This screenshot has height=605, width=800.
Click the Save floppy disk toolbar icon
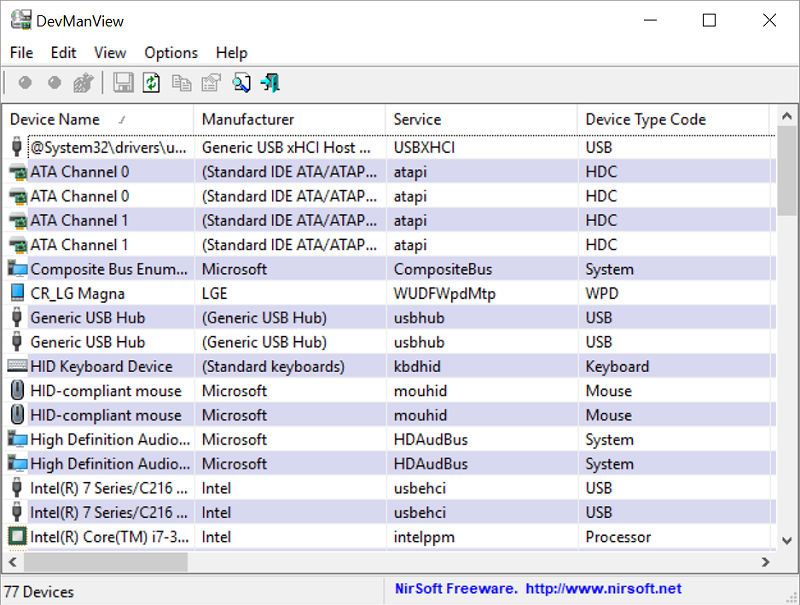pos(123,83)
